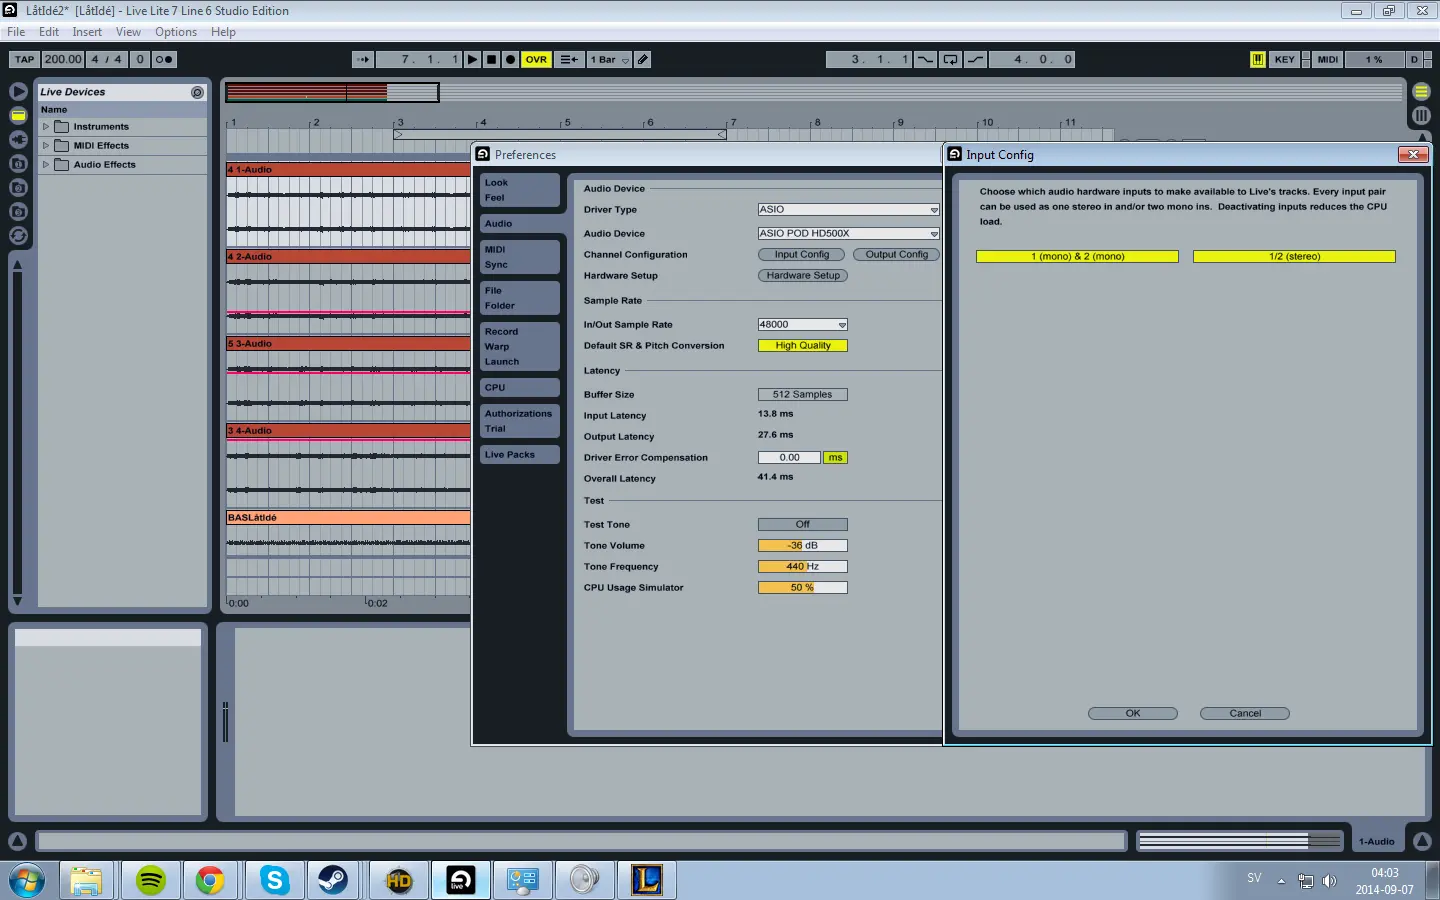Click Hardware Setup button

pos(802,275)
